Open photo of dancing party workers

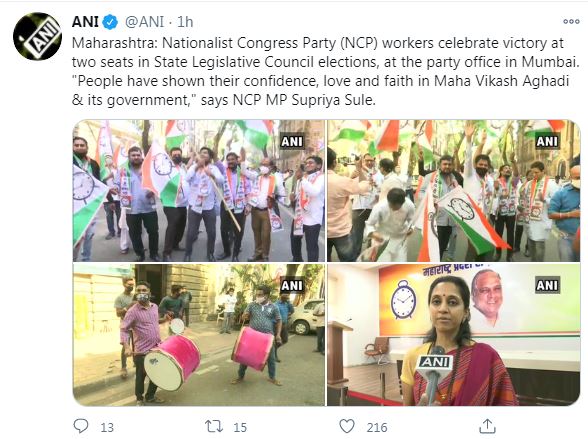tap(454, 191)
